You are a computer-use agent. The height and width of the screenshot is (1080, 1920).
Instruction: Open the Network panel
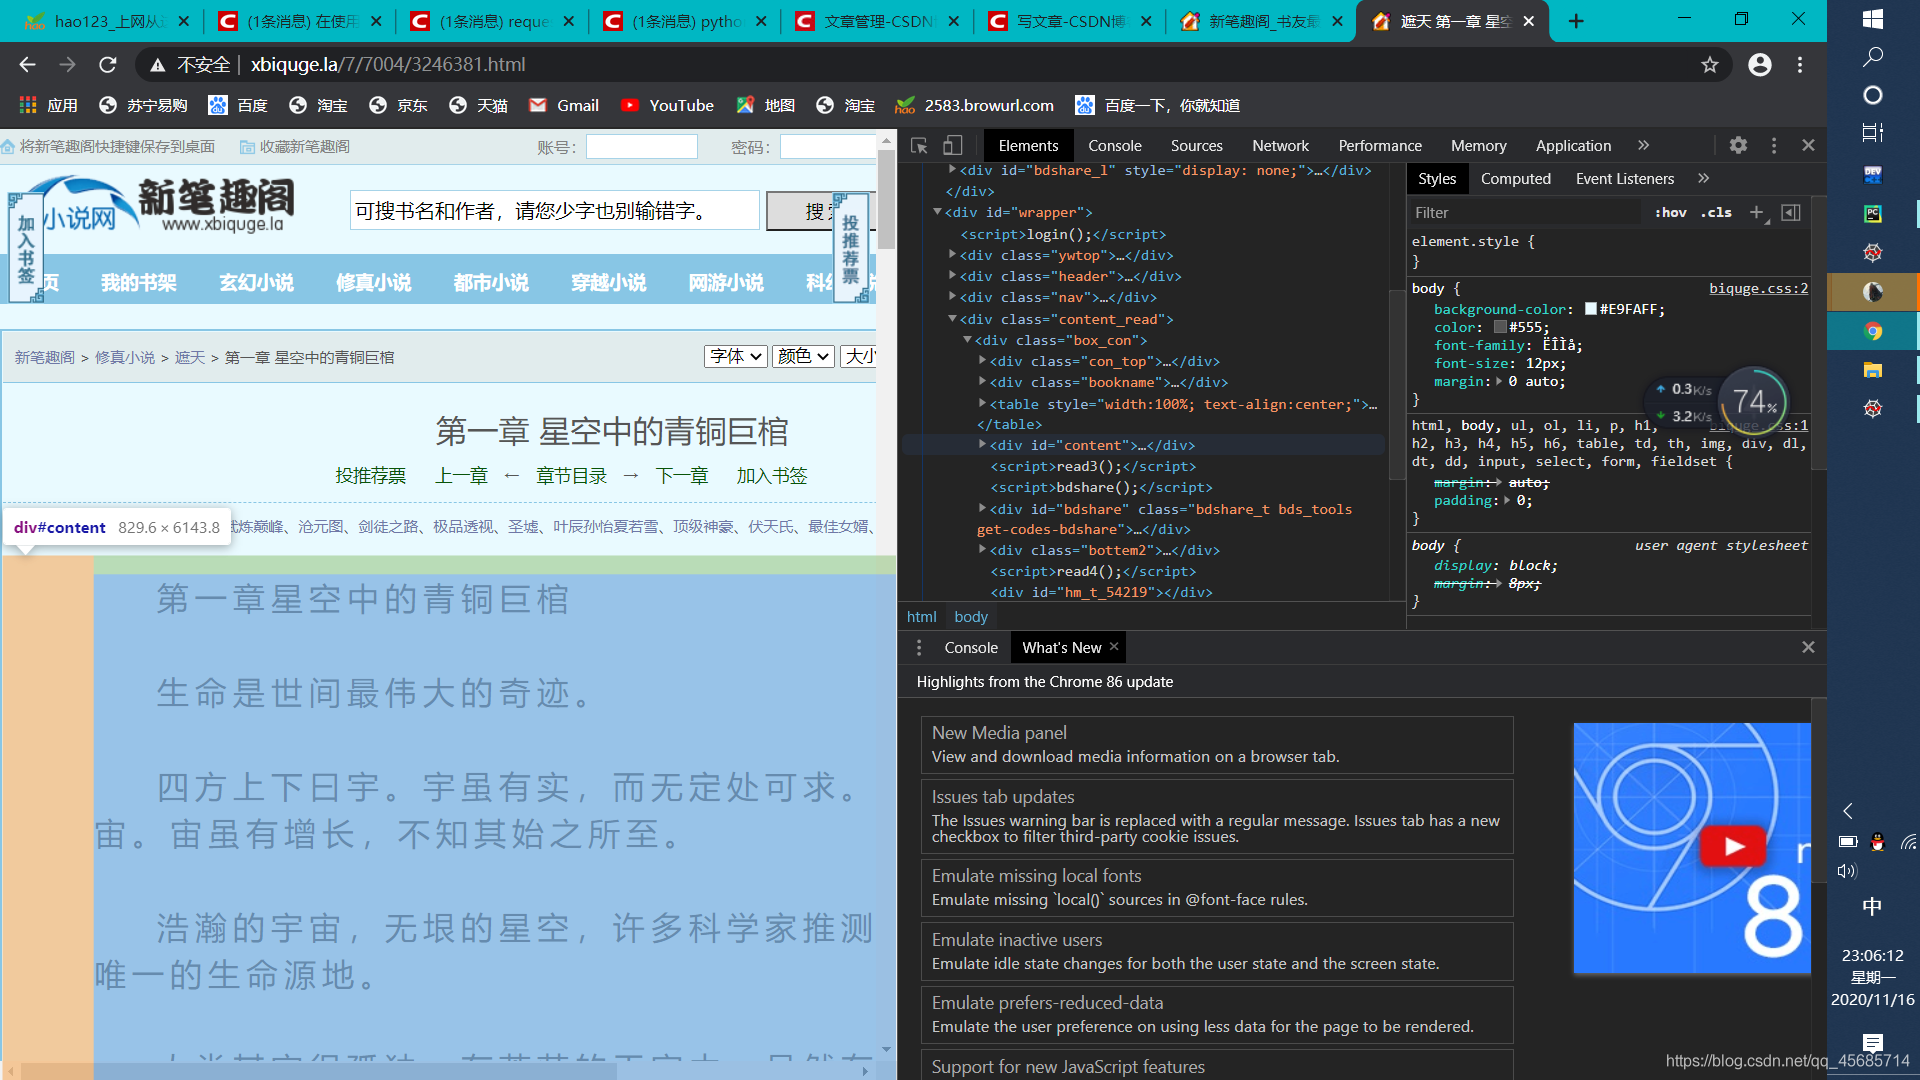(x=1280, y=146)
